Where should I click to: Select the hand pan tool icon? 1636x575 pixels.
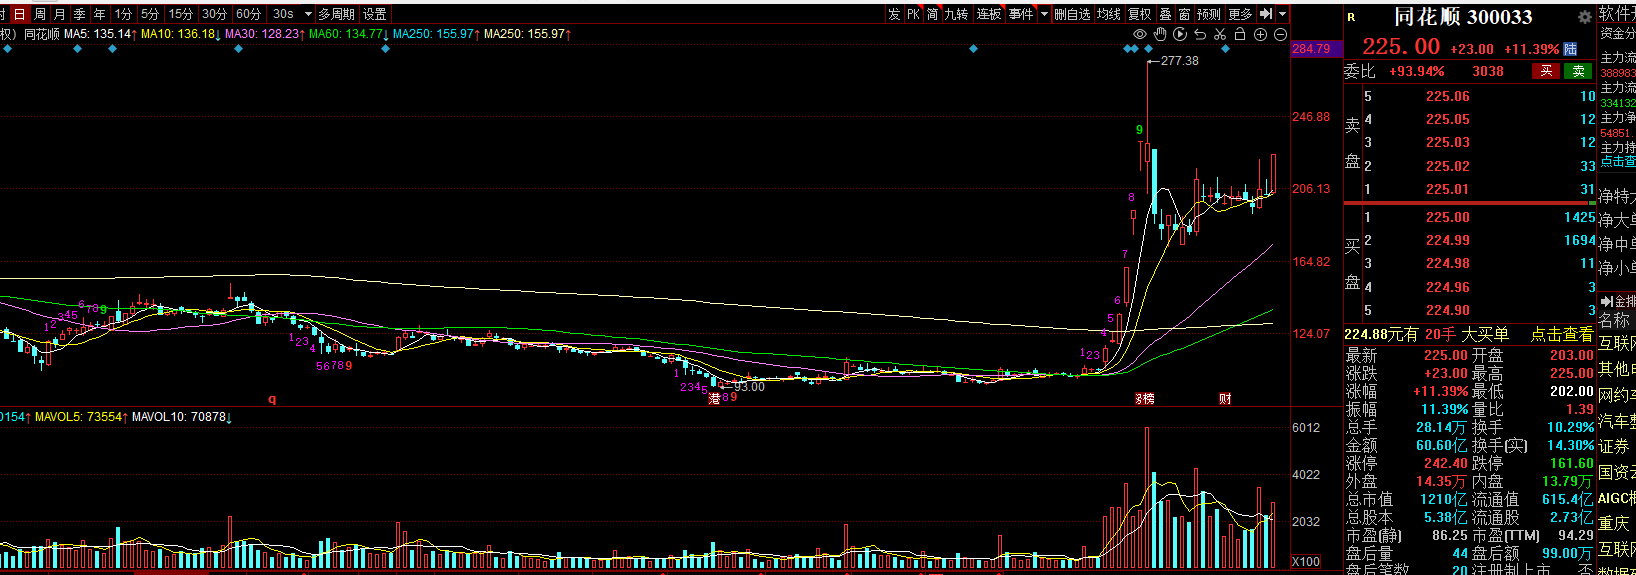click(x=1160, y=34)
